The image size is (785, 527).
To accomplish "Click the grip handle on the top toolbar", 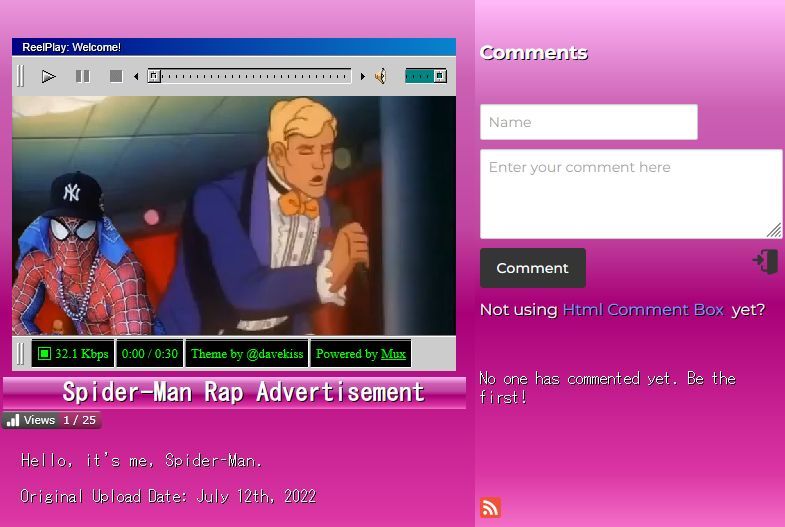I will coord(21,76).
